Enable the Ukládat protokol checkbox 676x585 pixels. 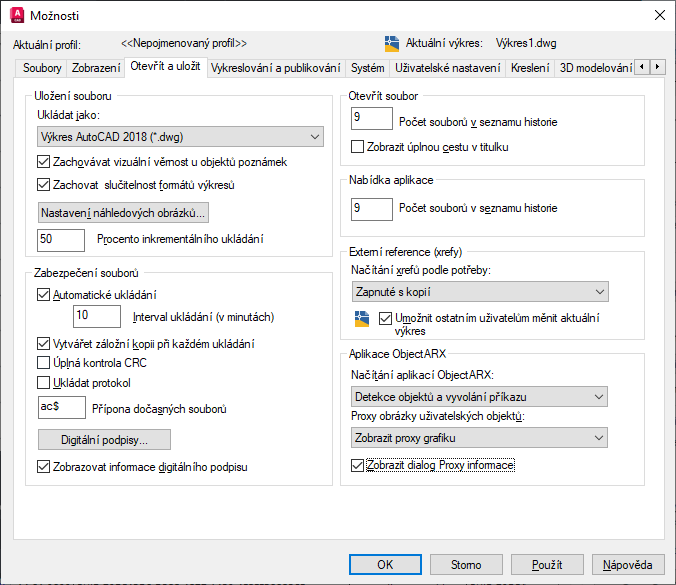[x=43, y=382]
